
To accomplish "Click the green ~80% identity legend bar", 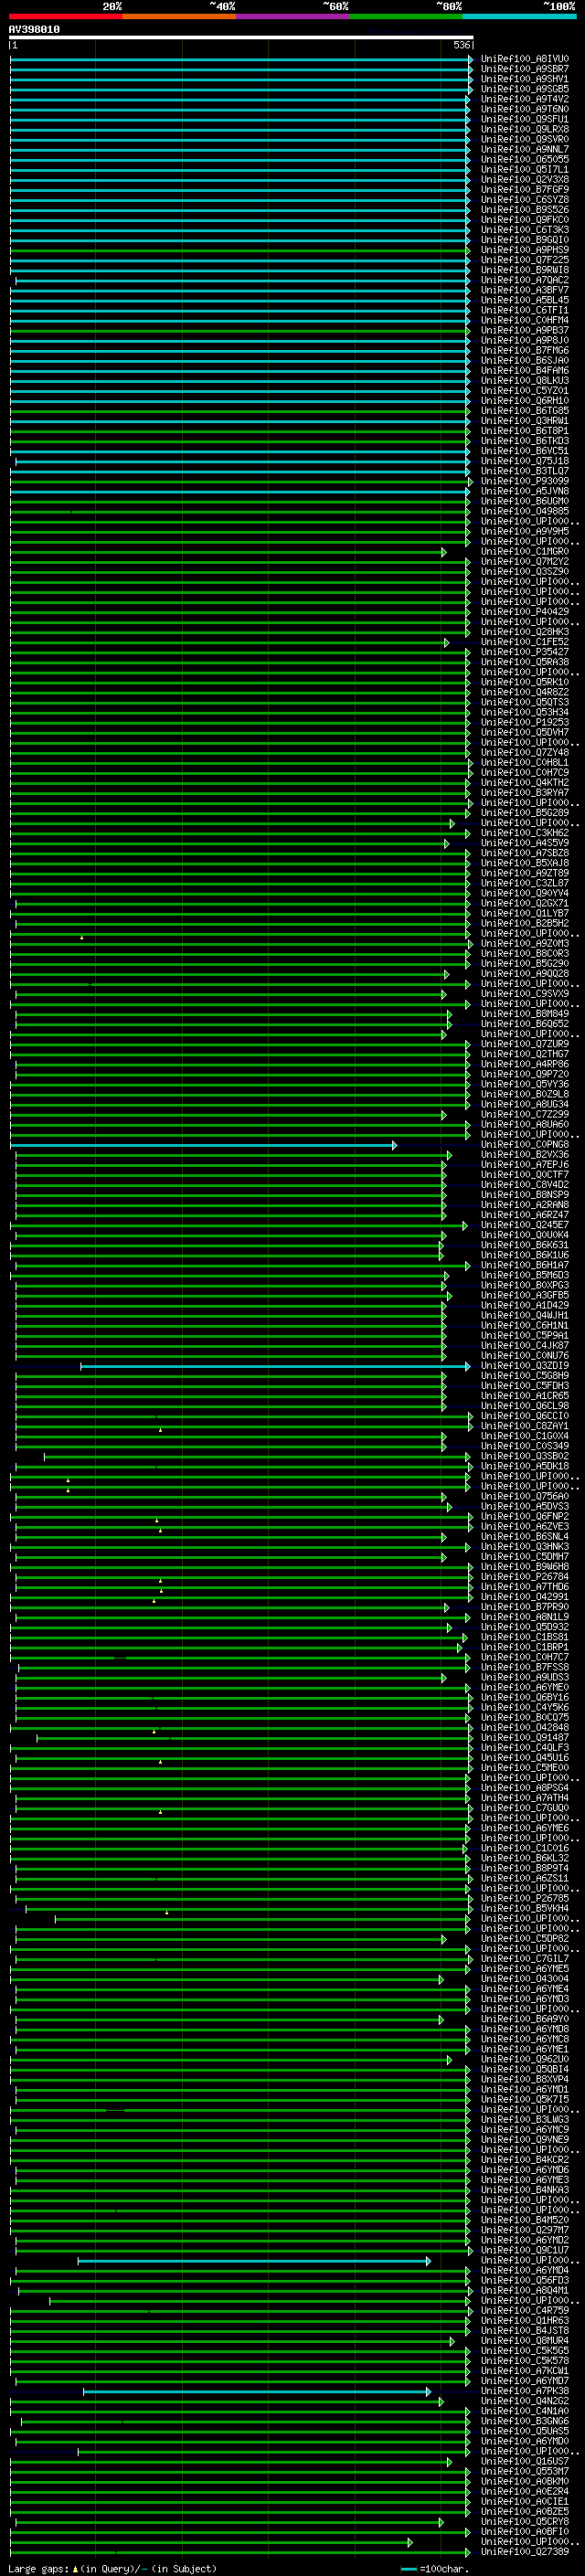I will [x=406, y=16].
